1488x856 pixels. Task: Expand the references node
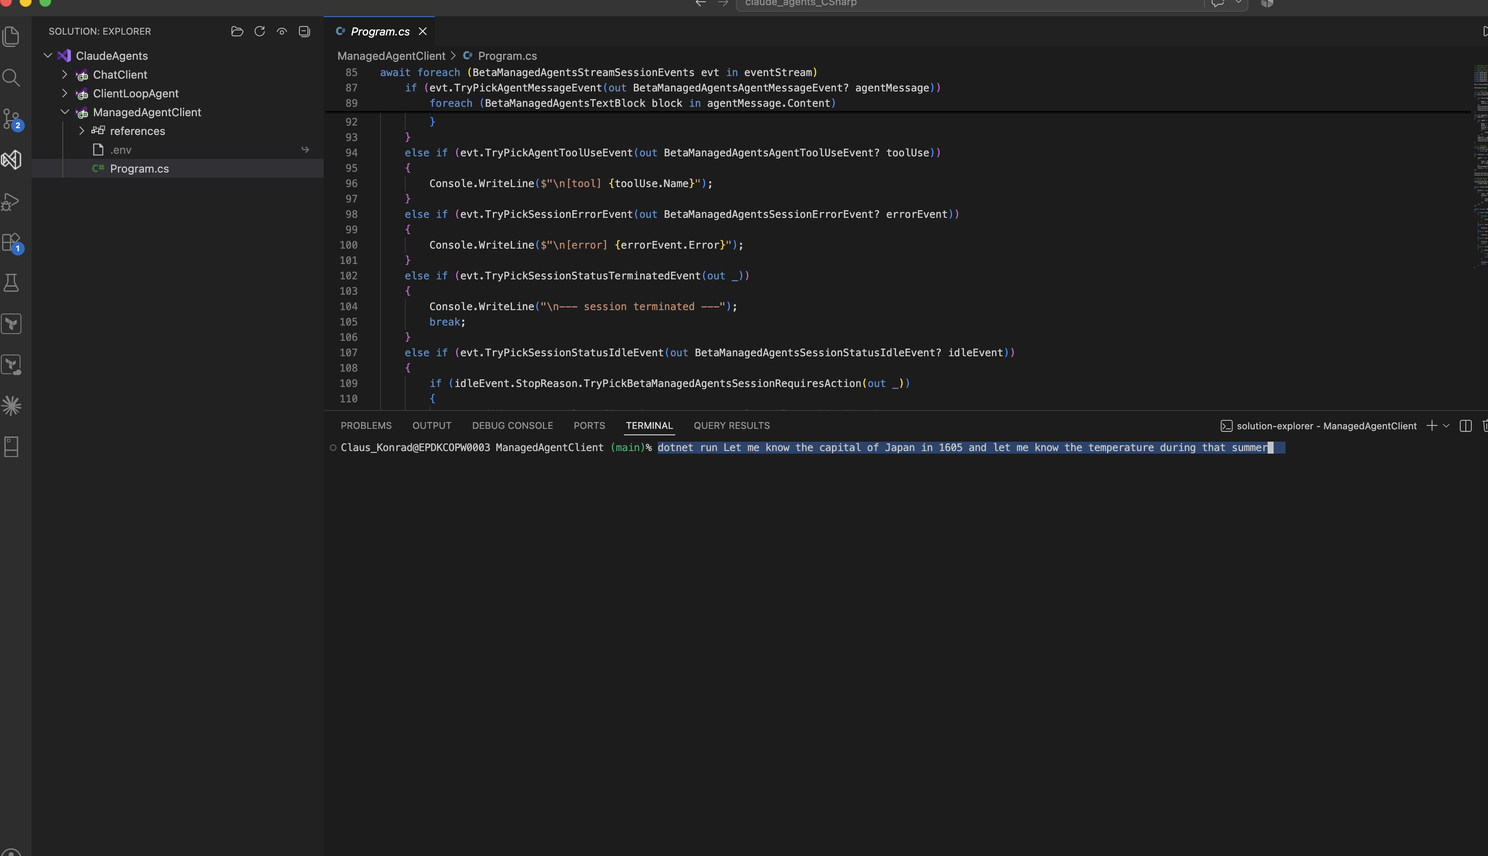(x=82, y=131)
